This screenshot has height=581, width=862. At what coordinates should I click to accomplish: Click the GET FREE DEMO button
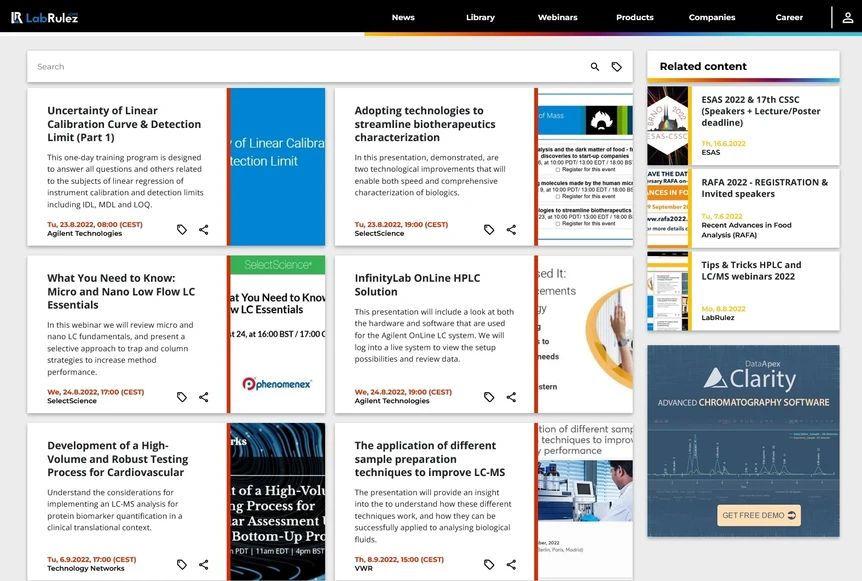click(759, 515)
